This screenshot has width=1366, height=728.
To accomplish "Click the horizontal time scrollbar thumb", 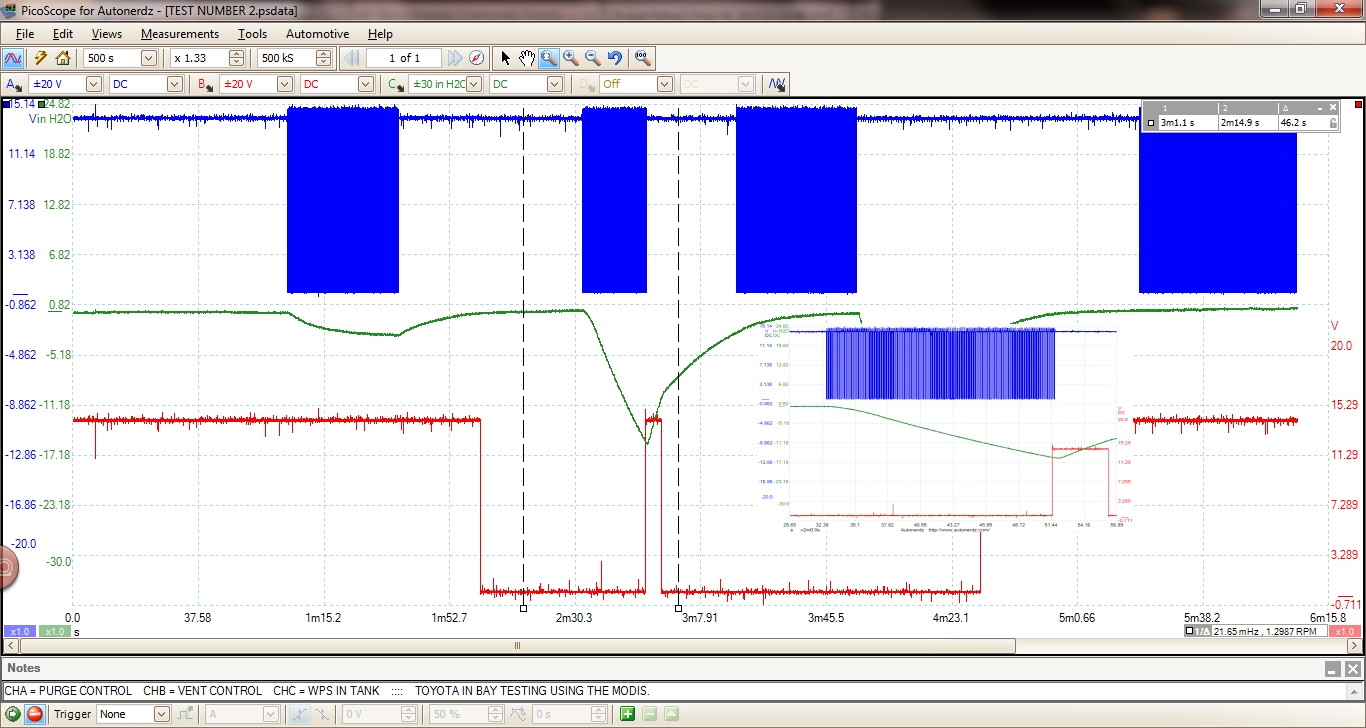I will (x=517, y=646).
